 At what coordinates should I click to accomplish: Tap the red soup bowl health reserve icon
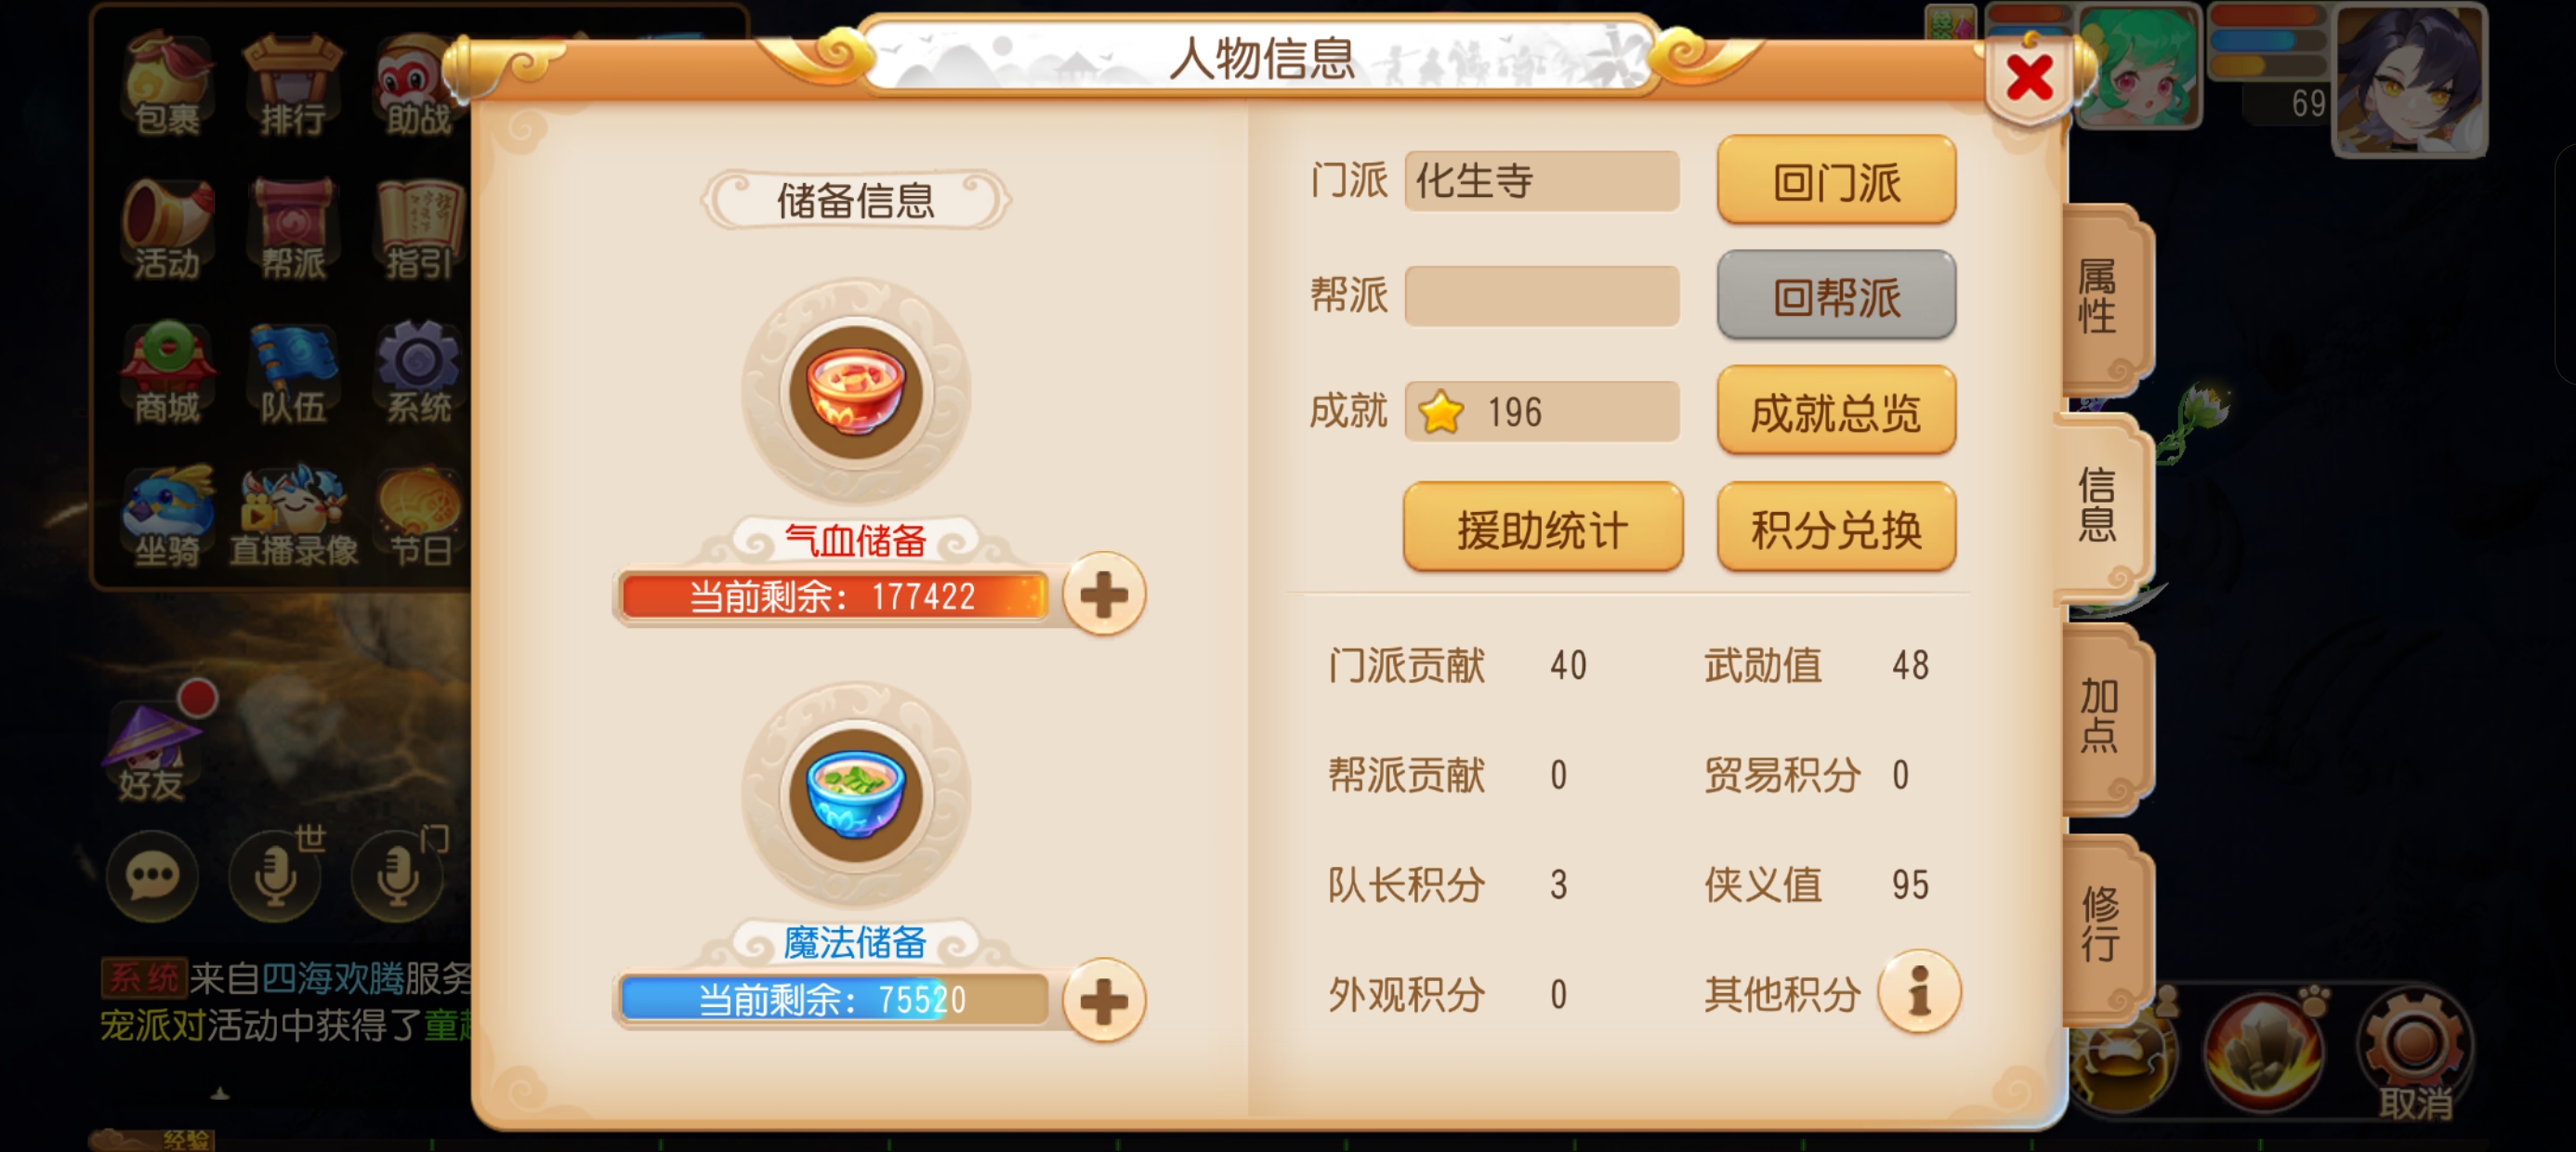tap(856, 392)
